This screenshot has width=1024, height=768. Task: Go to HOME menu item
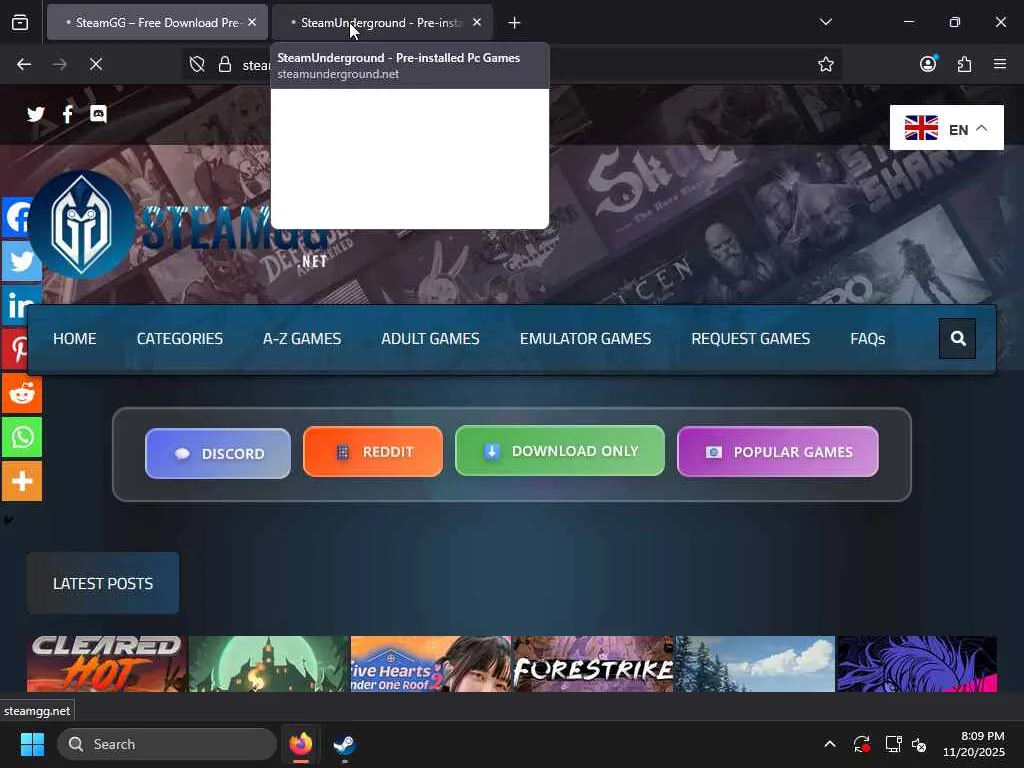click(74, 339)
